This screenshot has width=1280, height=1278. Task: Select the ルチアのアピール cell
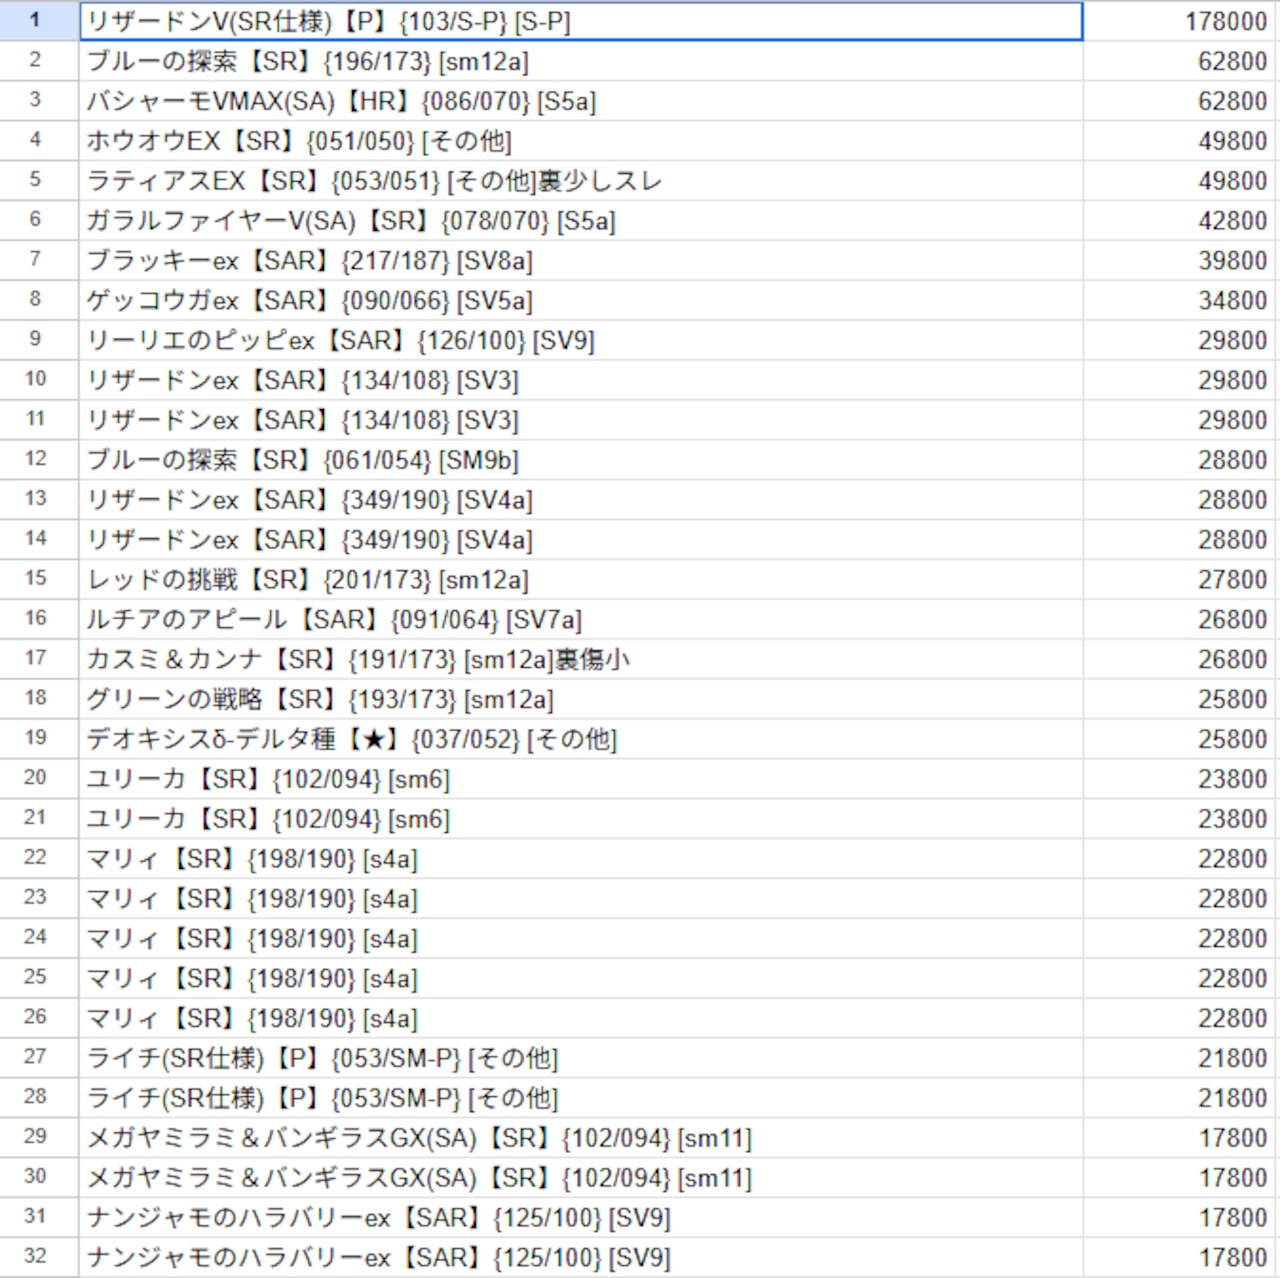pos(581,620)
